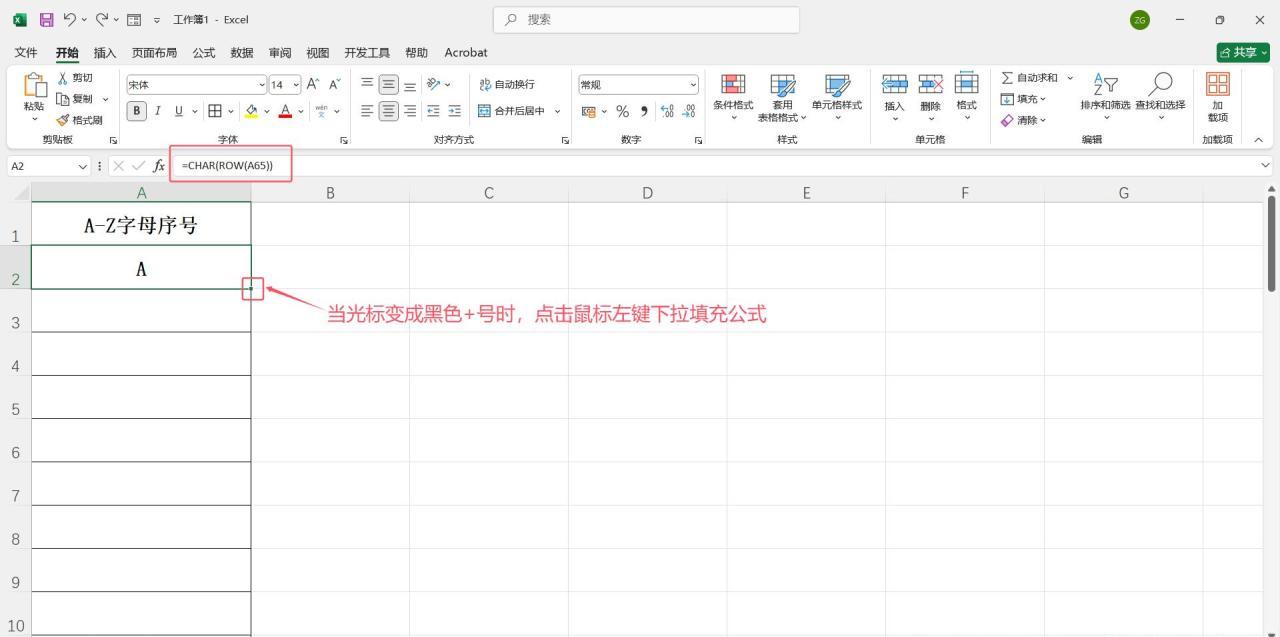Click the increase decimal places icon

(667, 111)
